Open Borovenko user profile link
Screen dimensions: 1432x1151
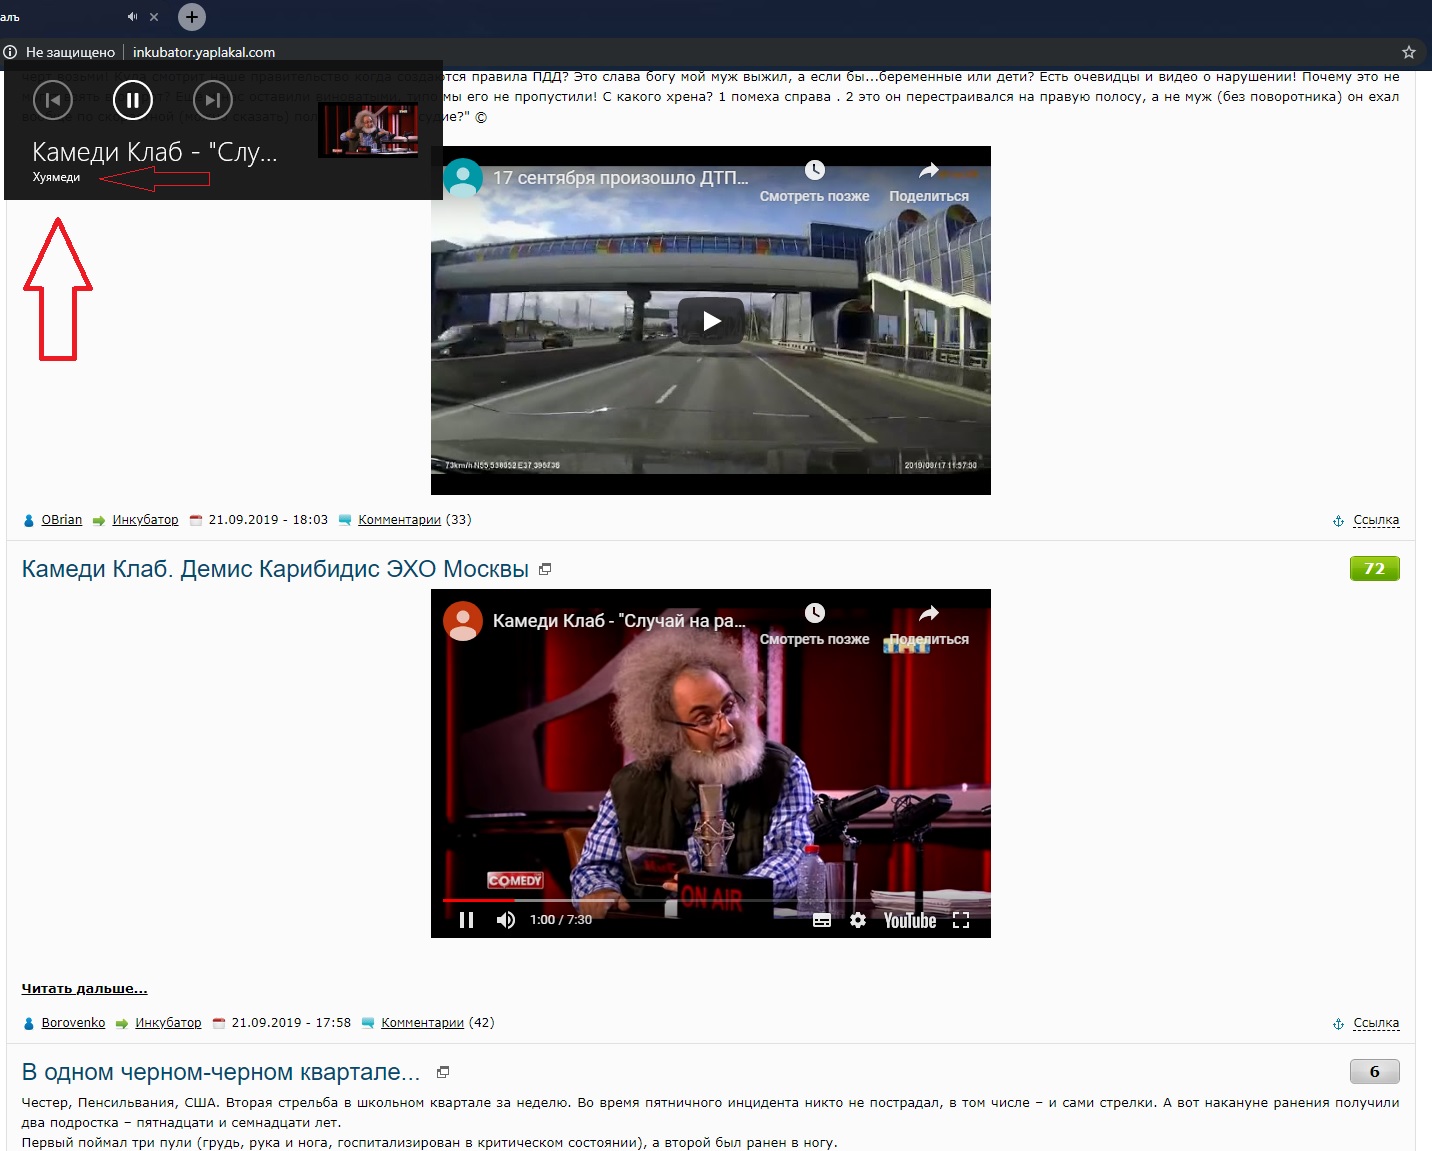click(x=73, y=1023)
